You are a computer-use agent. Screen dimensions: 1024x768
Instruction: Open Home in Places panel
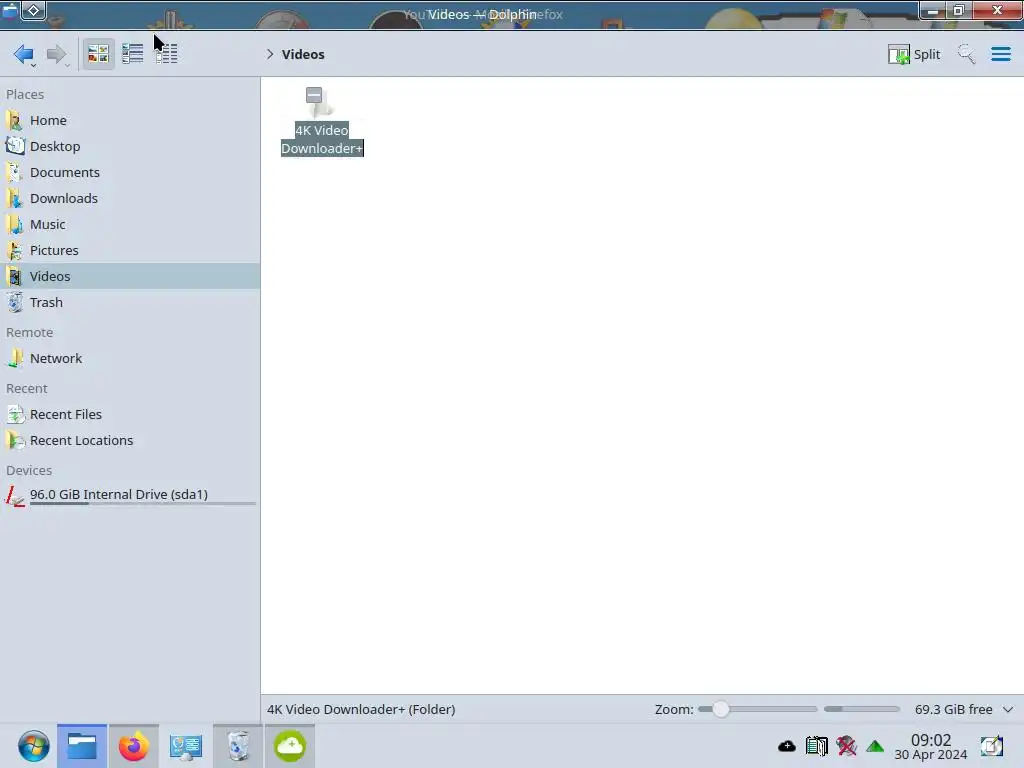(130, 120)
